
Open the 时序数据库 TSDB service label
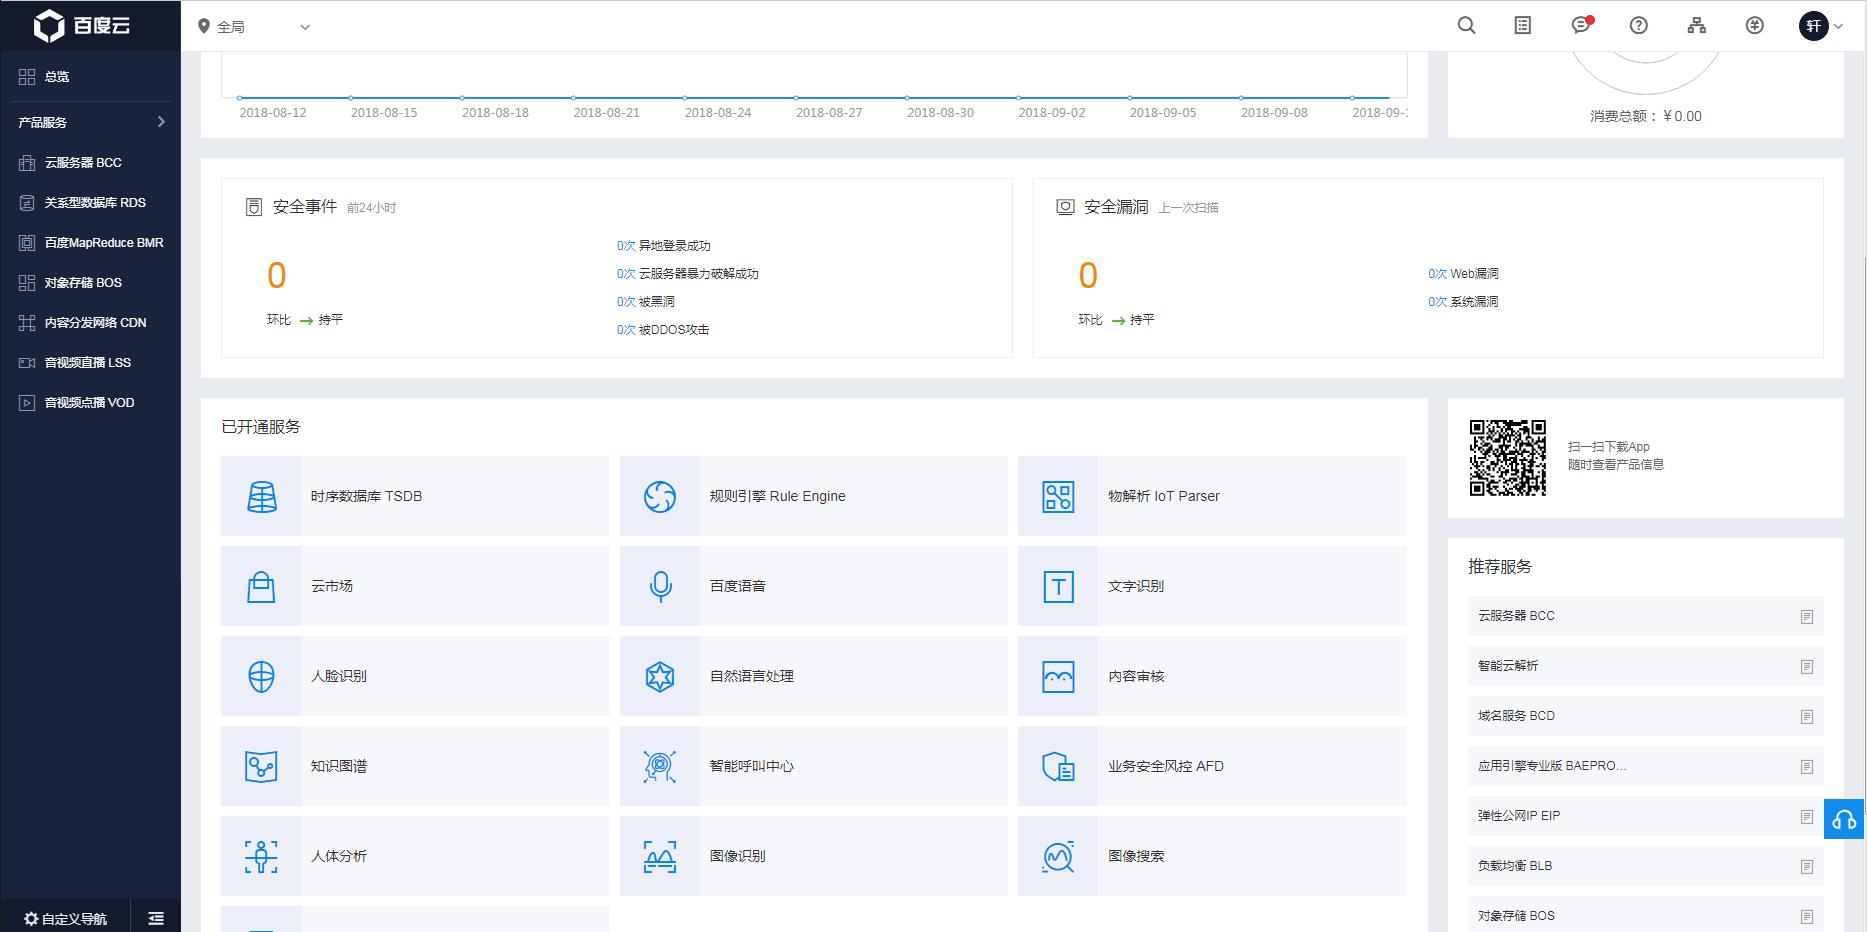pyautogui.click(x=366, y=496)
